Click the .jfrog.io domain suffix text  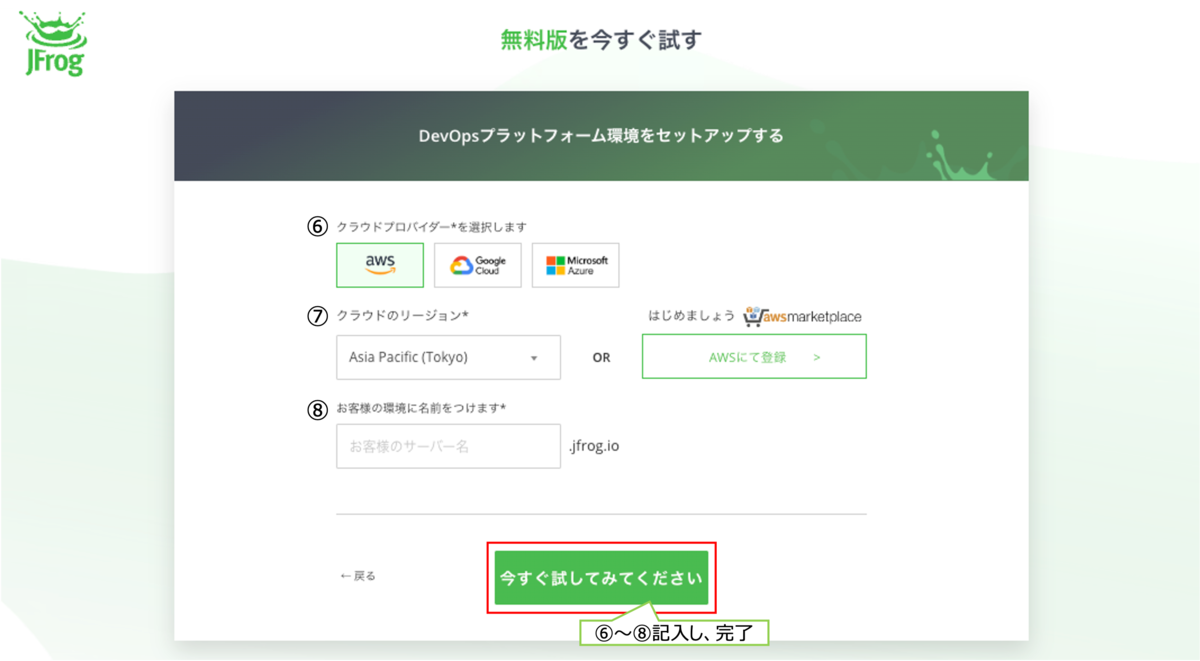pyautogui.click(x=593, y=446)
